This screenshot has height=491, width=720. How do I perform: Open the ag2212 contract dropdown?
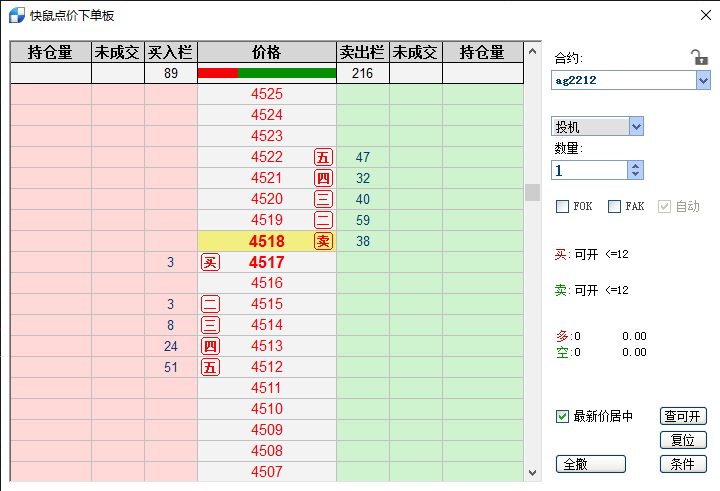702,80
